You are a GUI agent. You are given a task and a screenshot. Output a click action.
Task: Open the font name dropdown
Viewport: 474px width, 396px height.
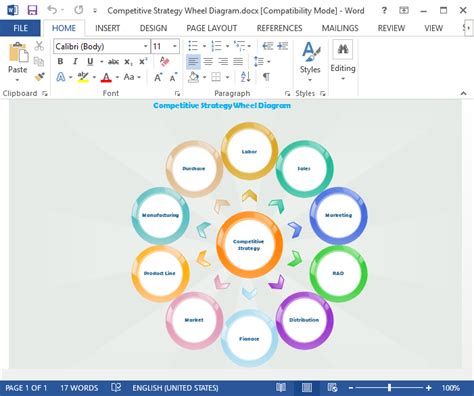coord(146,46)
